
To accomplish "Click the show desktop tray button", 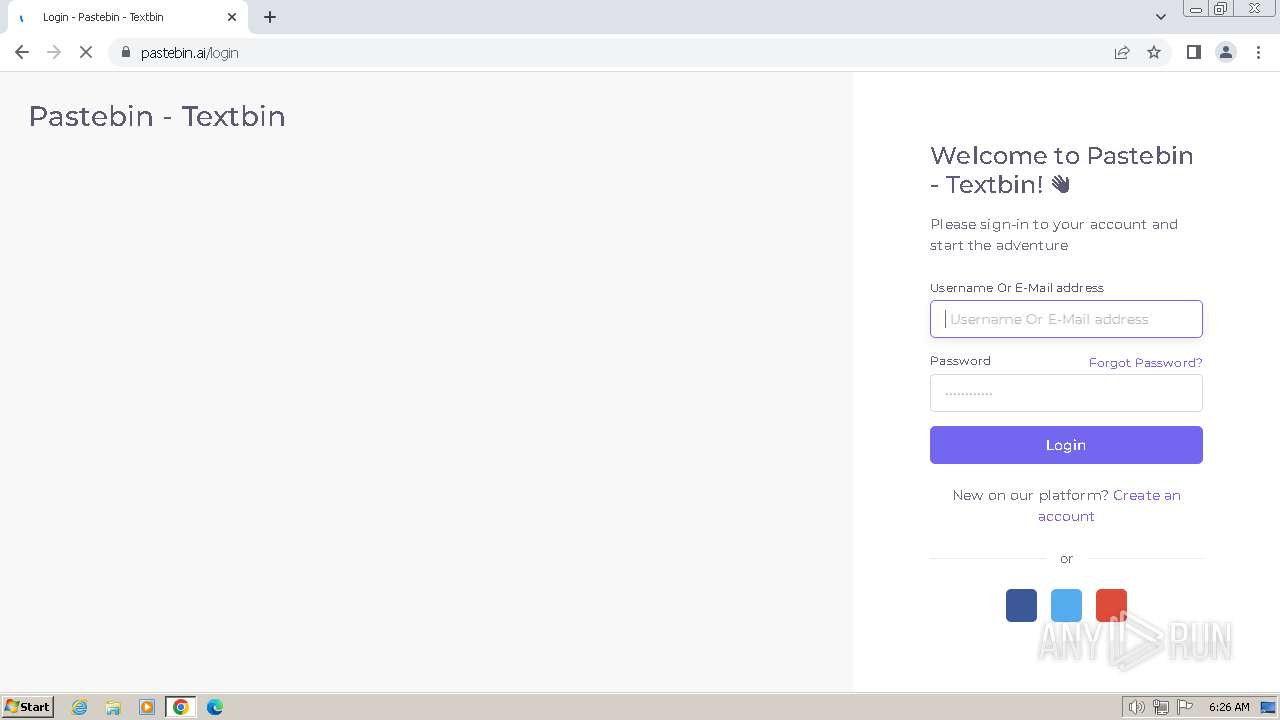I will [1268, 707].
